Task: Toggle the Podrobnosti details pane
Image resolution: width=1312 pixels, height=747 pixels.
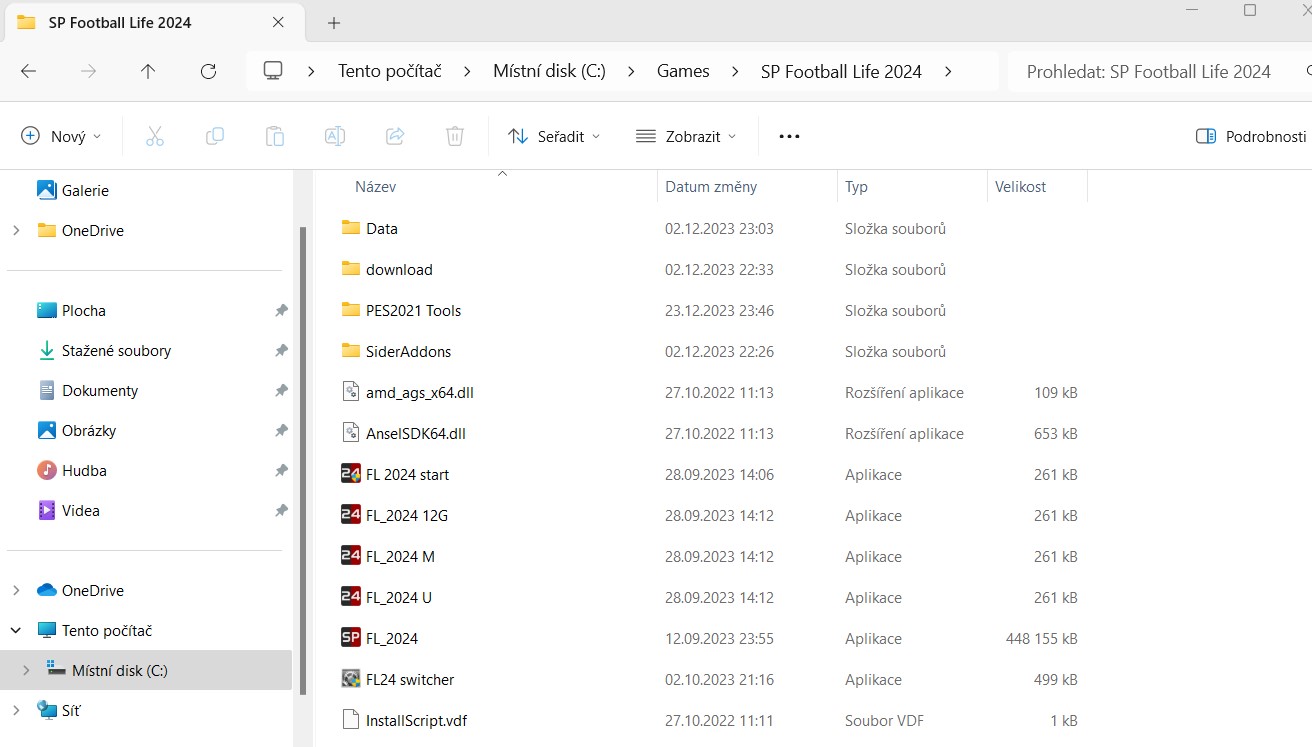Action: [x=1251, y=136]
